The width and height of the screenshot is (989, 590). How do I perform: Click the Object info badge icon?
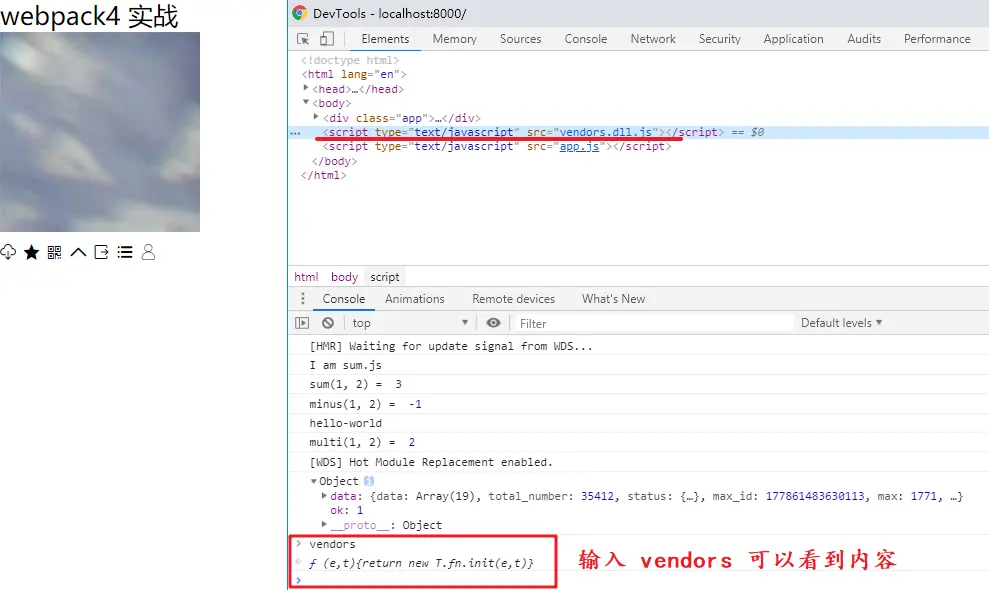coord(369,481)
